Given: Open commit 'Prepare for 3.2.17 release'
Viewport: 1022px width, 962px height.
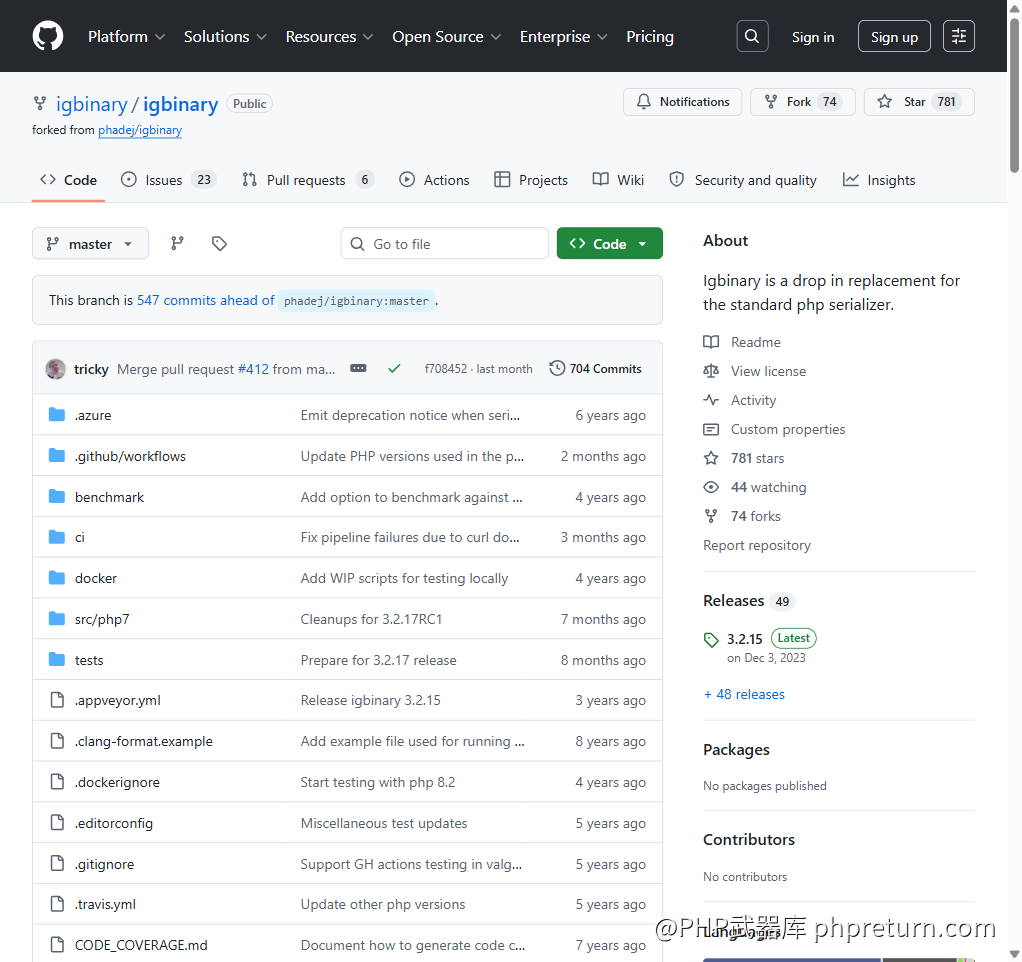Looking at the screenshot, I should point(379,660).
